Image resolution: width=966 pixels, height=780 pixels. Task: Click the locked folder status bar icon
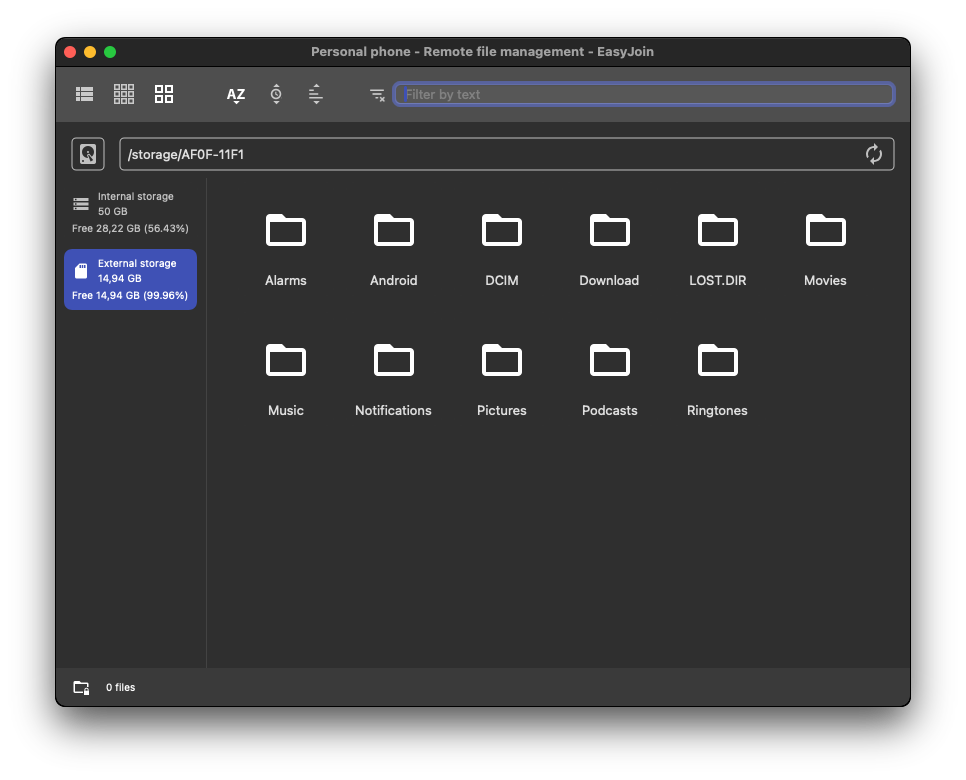81,688
